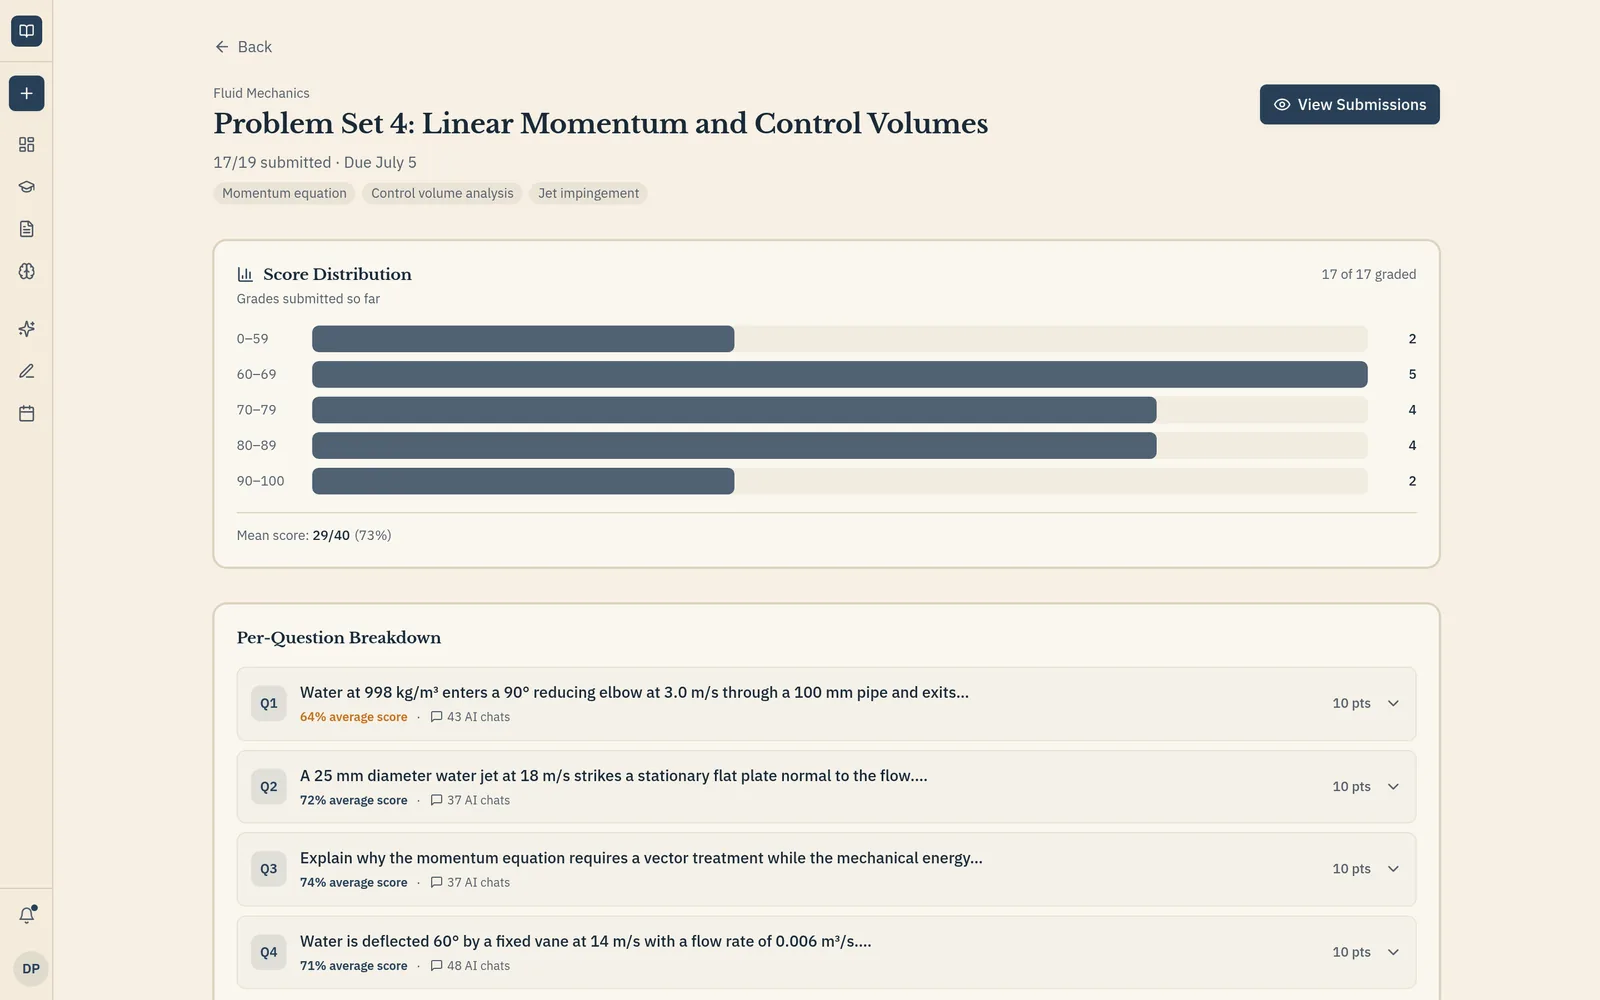
Task: Click the Score Distribution bar chart icon
Action: 245,274
